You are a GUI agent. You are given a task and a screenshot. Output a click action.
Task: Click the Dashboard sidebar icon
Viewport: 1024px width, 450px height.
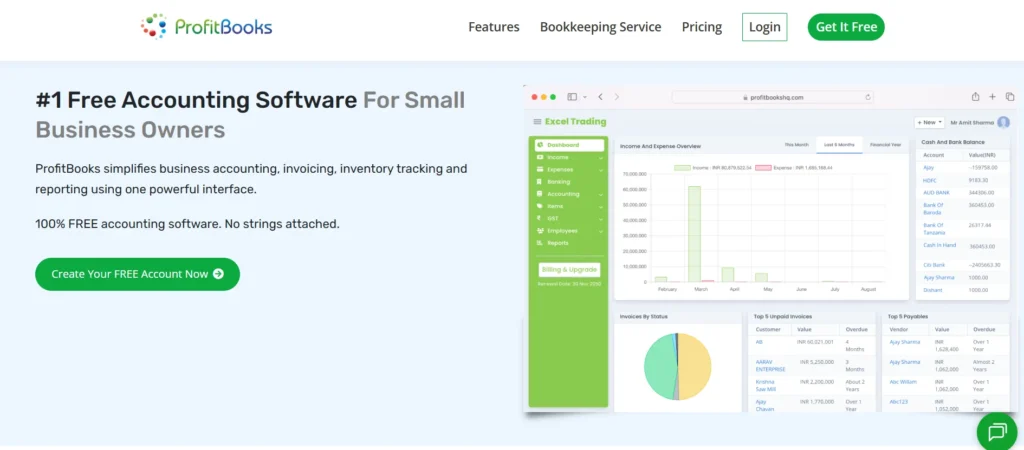[x=540, y=145]
